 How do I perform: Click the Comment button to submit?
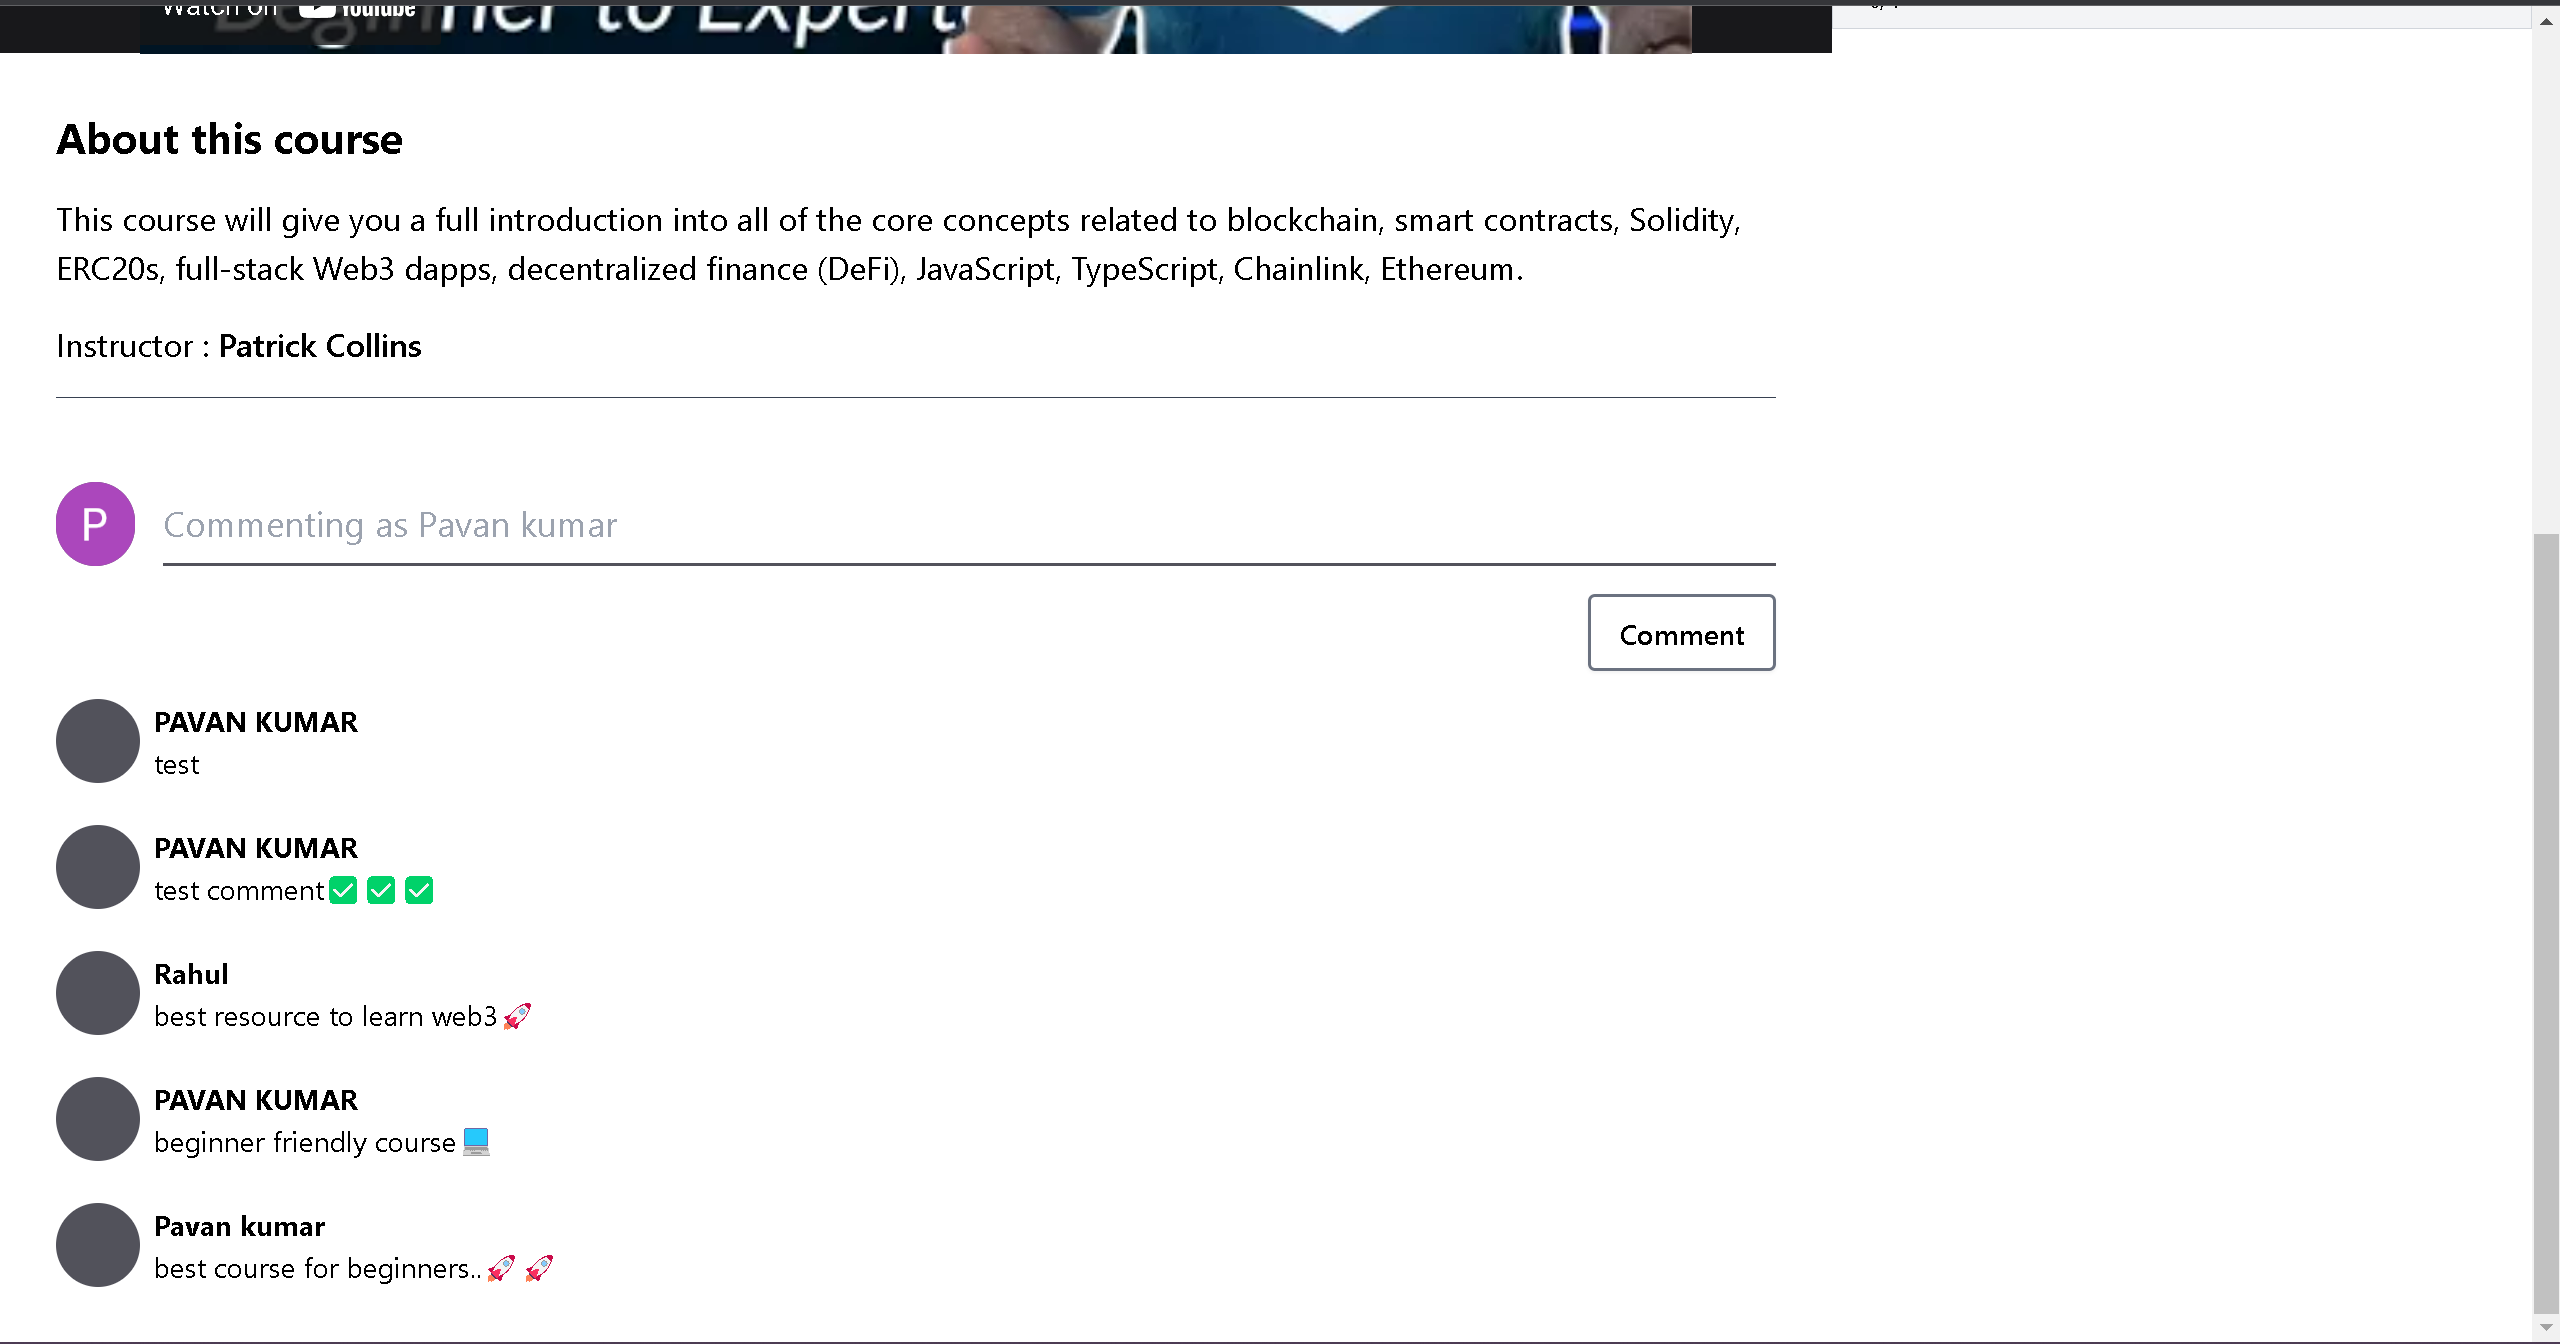[x=1681, y=633]
